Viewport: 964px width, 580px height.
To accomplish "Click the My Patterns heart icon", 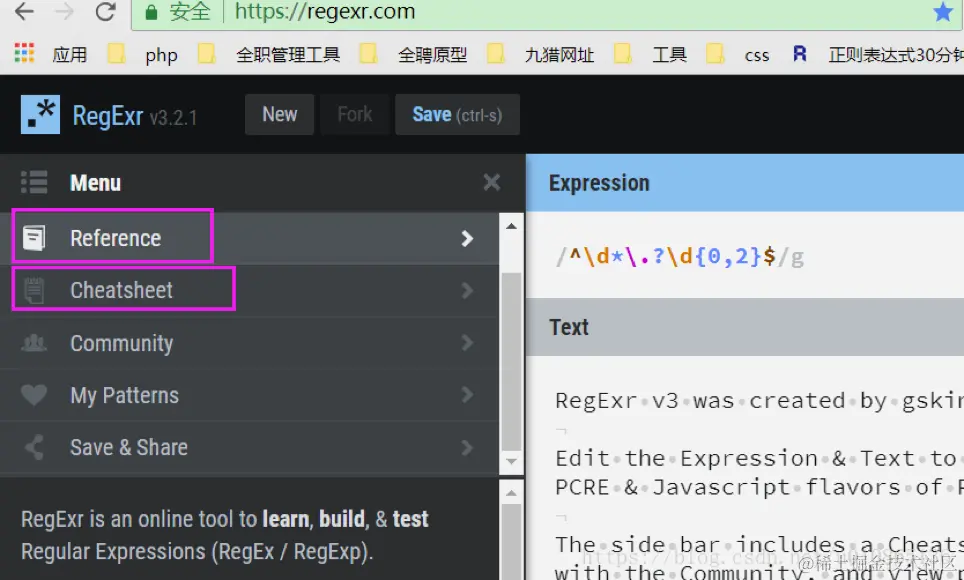I will (x=34, y=395).
